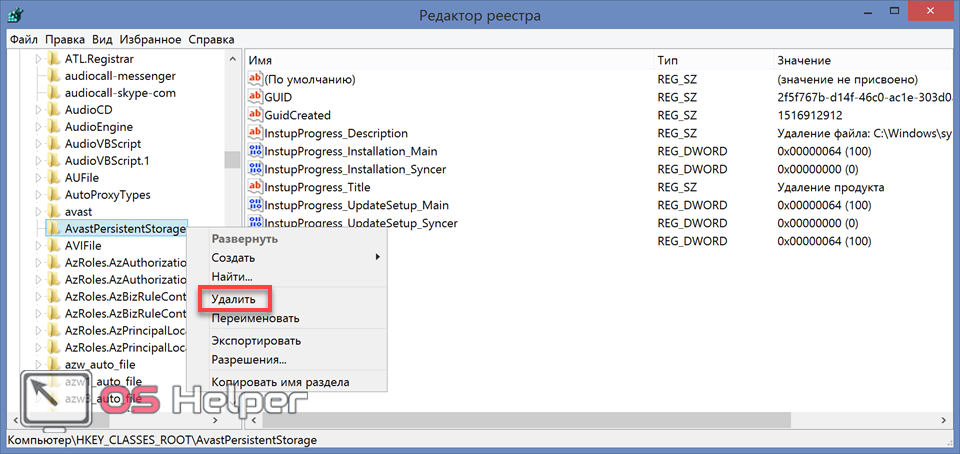
Task: Click the value data 1516912912
Action: 810,115
